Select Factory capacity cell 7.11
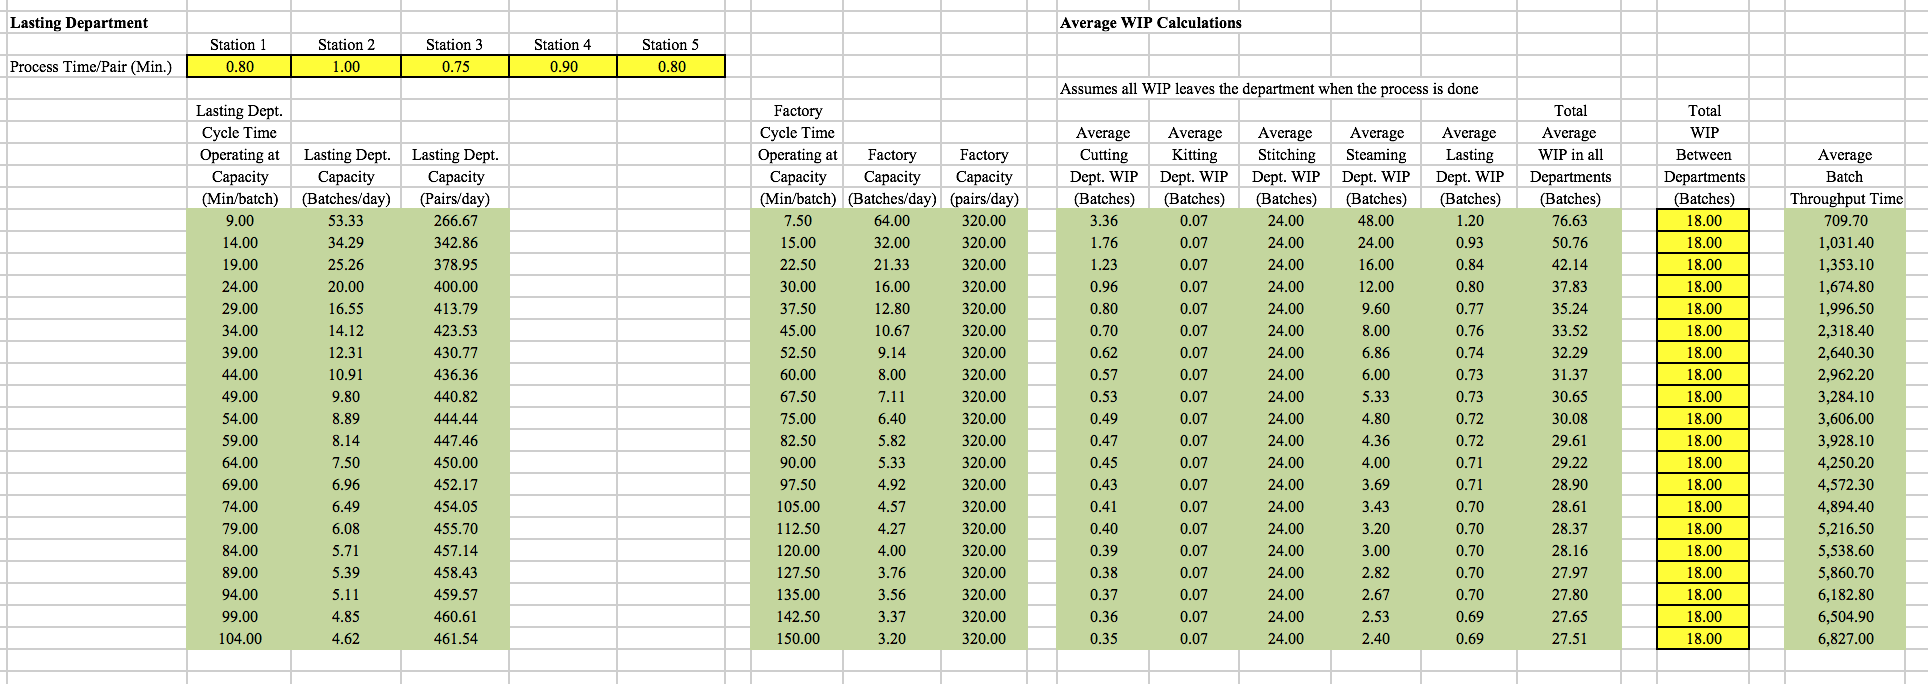This screenshot has width=1928, height=684. point(892,396)
